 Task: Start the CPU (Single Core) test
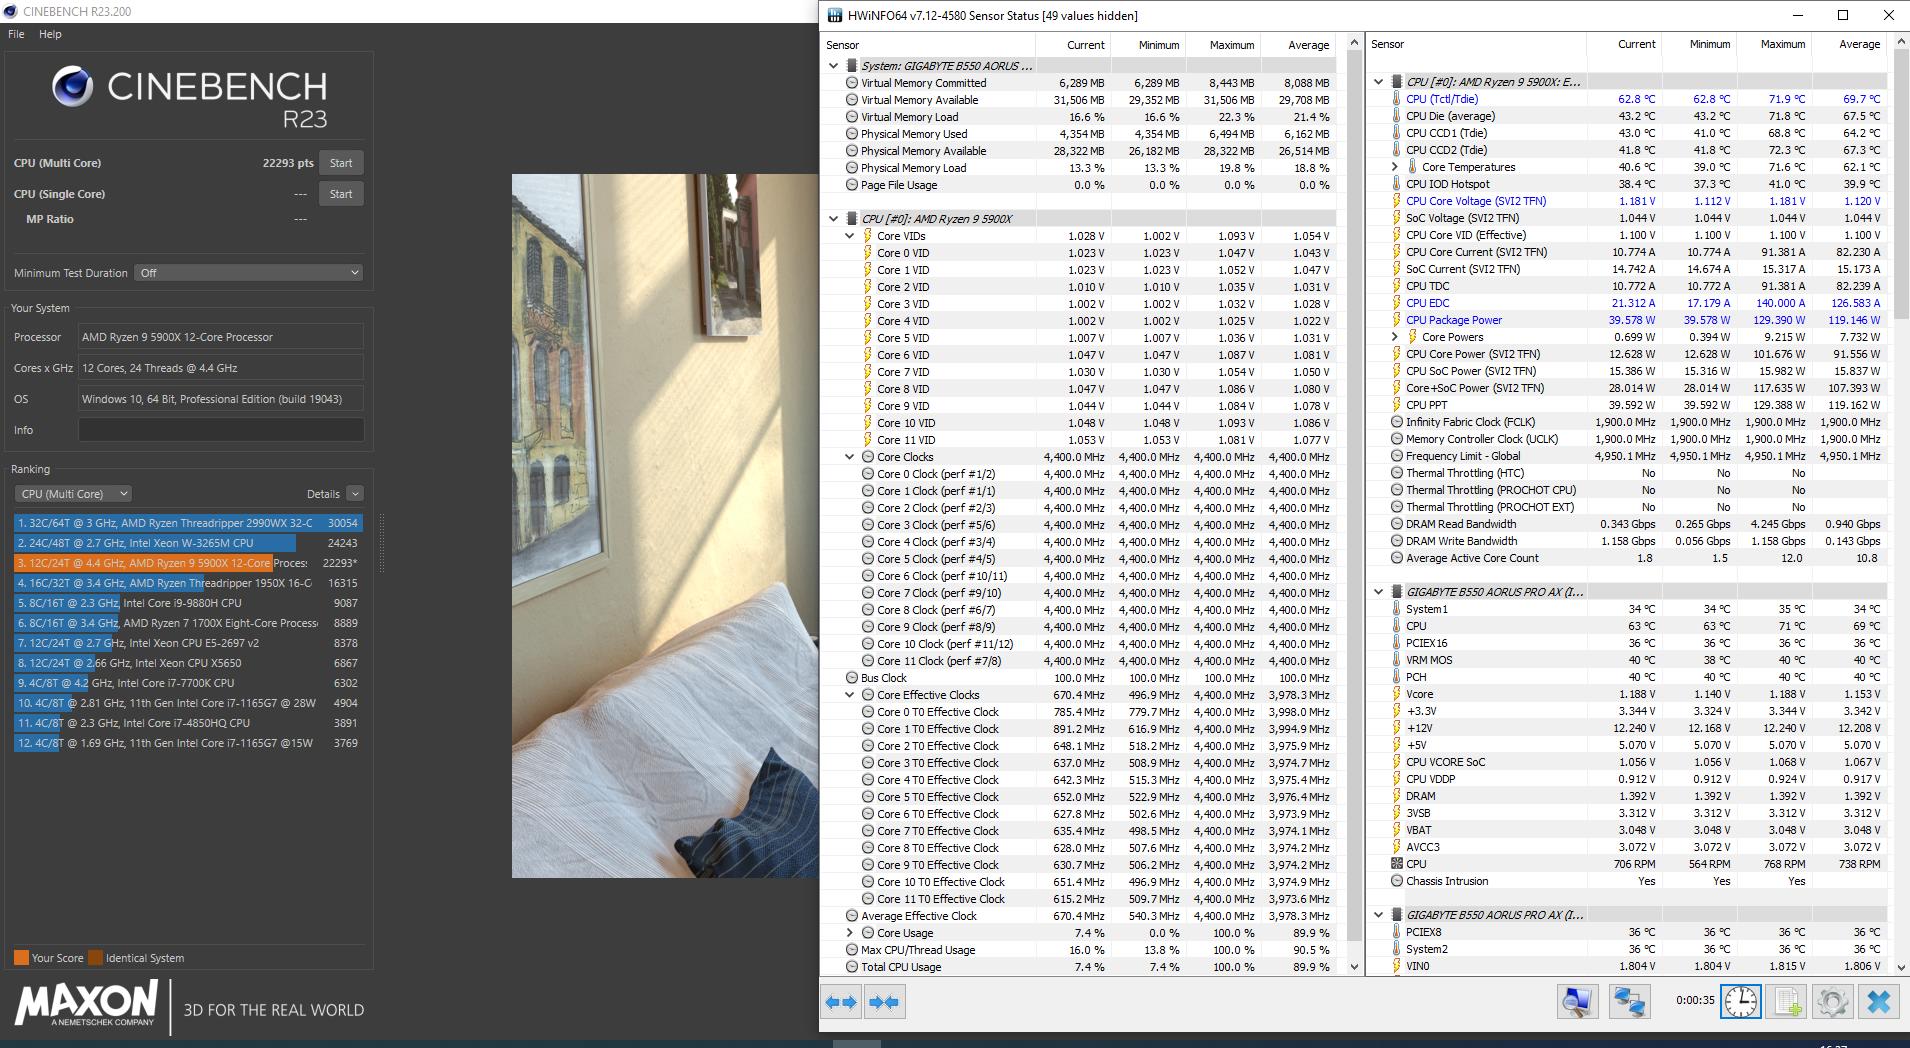[341, 194]
